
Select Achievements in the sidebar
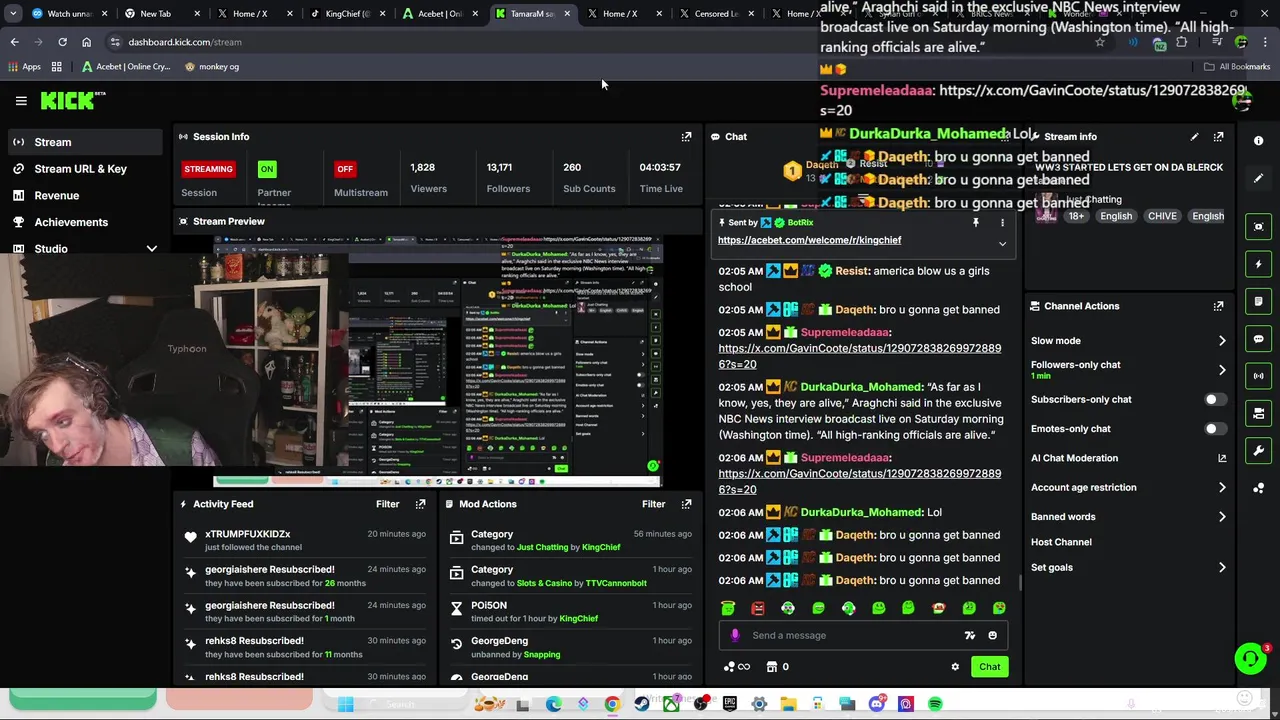pos(83,222)
